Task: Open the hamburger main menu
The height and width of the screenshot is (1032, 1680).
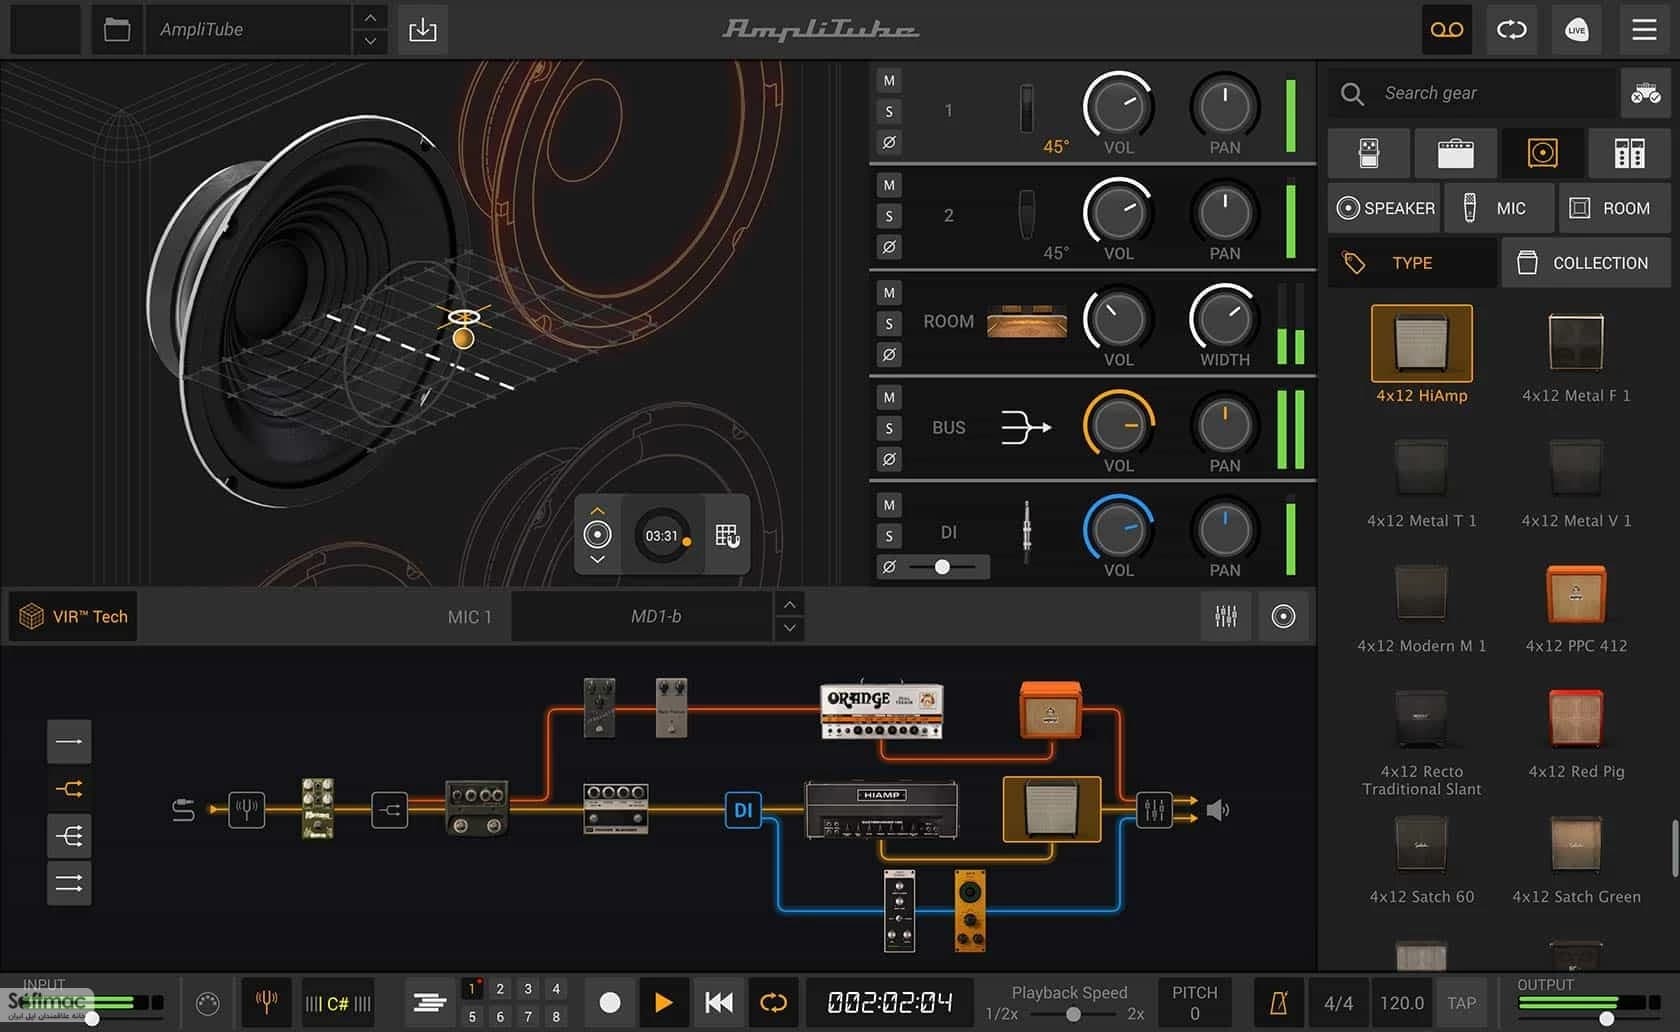Action: (1644, 30)
